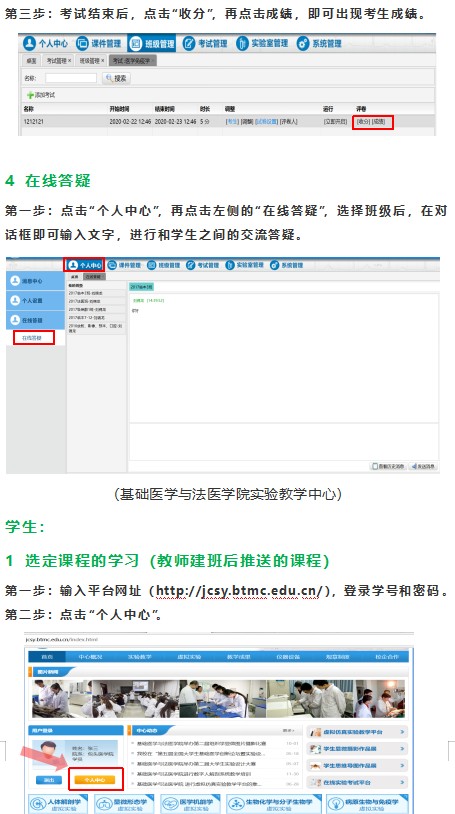Click the 发送消息 button in chat

[x=422, y=466]
